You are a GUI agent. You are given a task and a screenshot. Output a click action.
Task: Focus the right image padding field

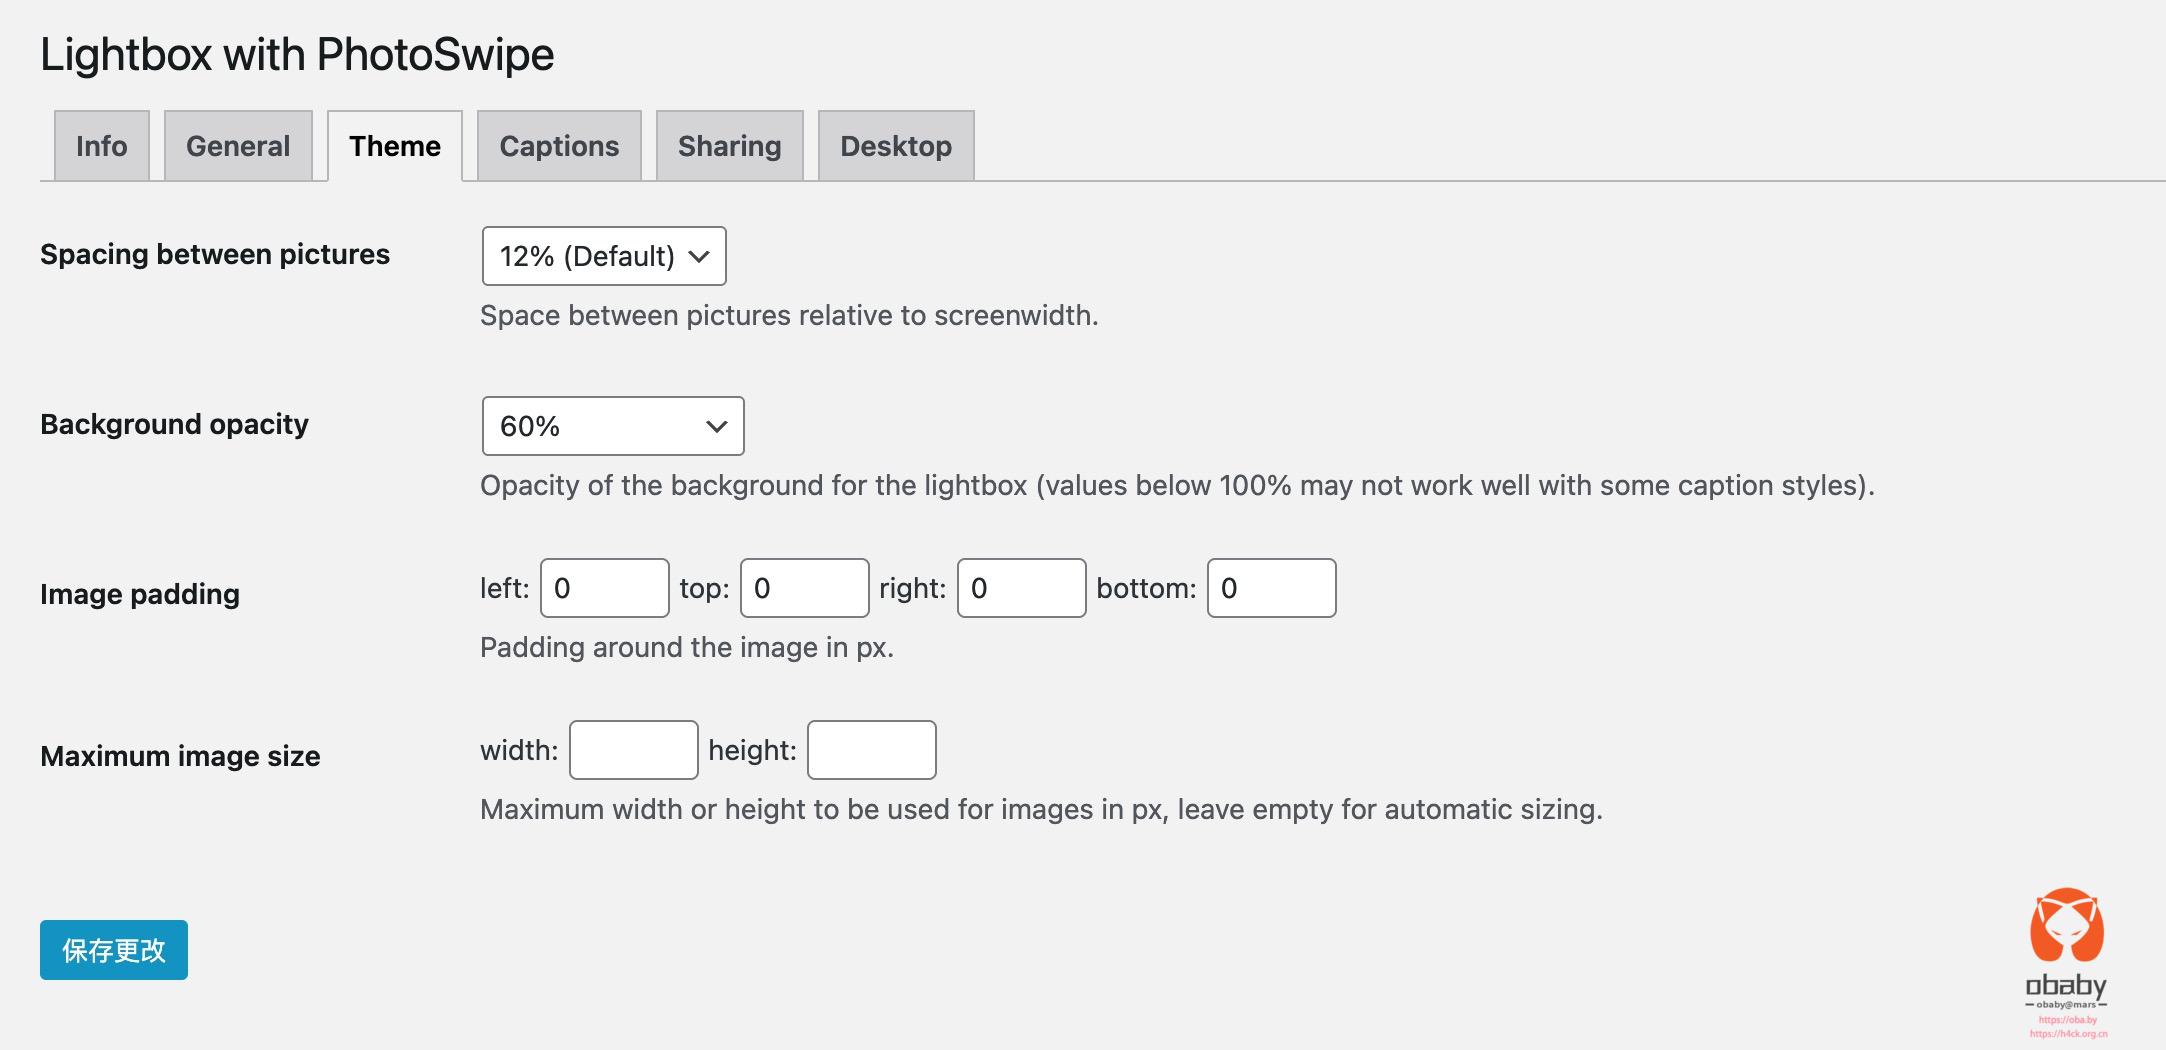1022,588
